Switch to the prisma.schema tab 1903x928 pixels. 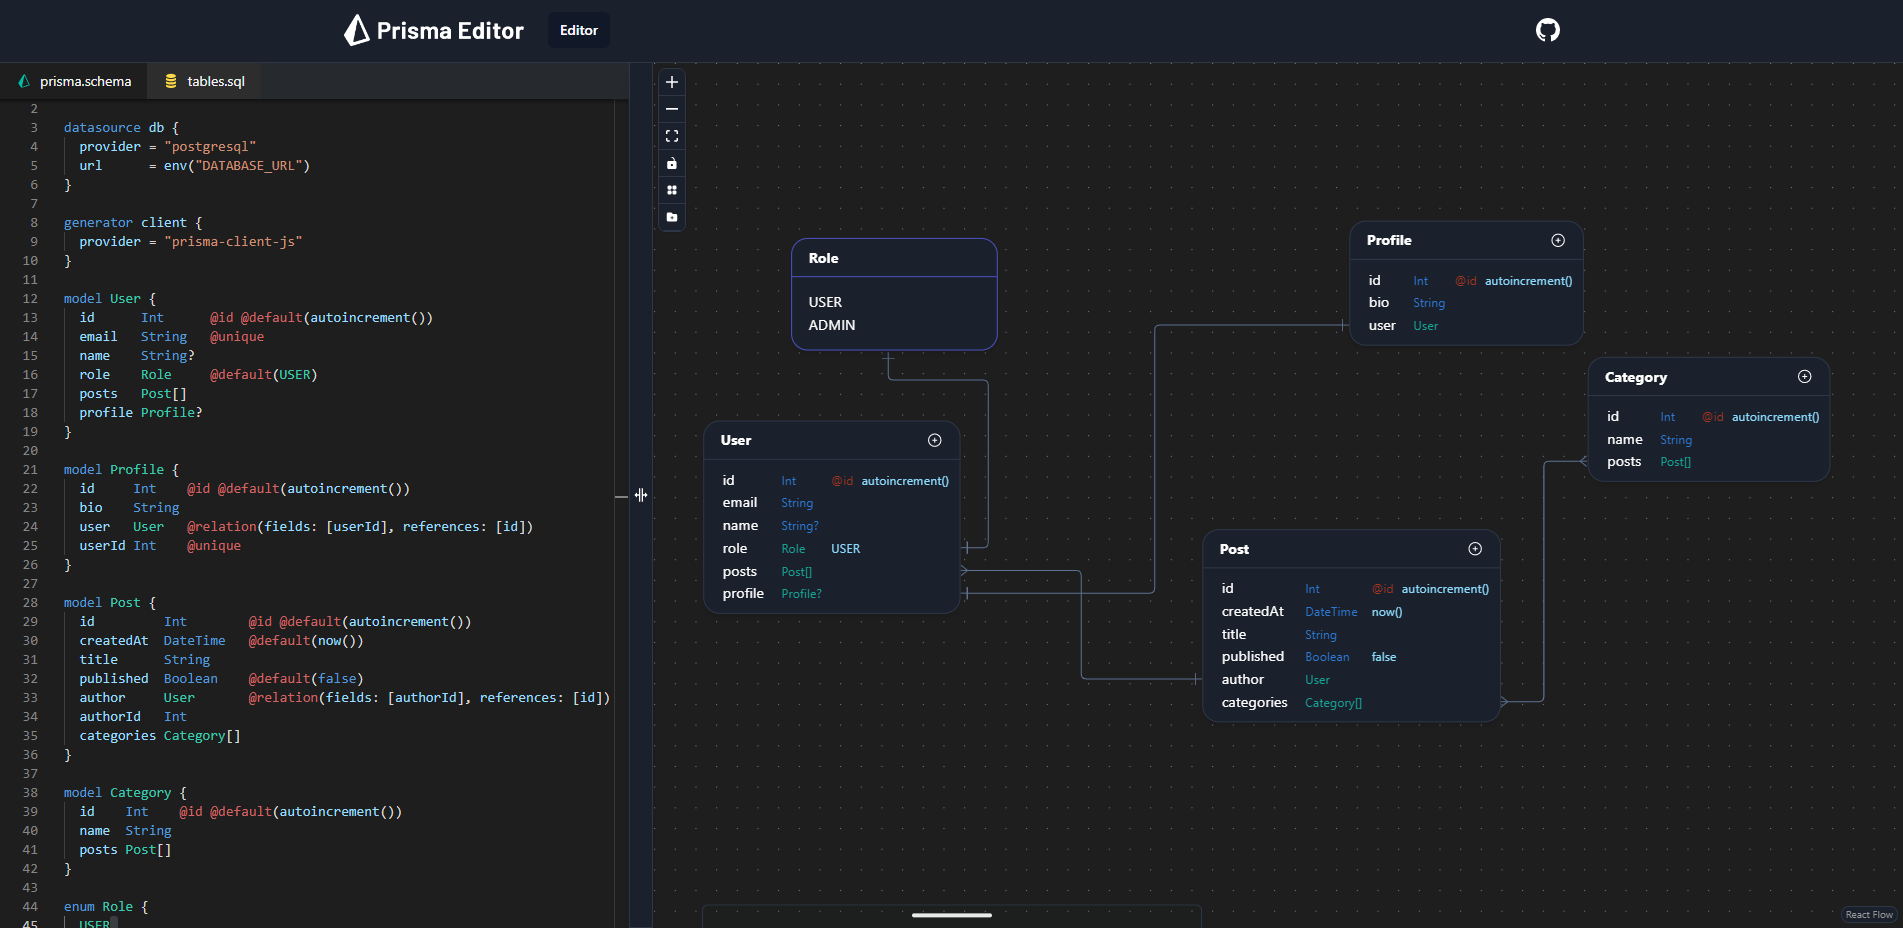pos(74,81)
